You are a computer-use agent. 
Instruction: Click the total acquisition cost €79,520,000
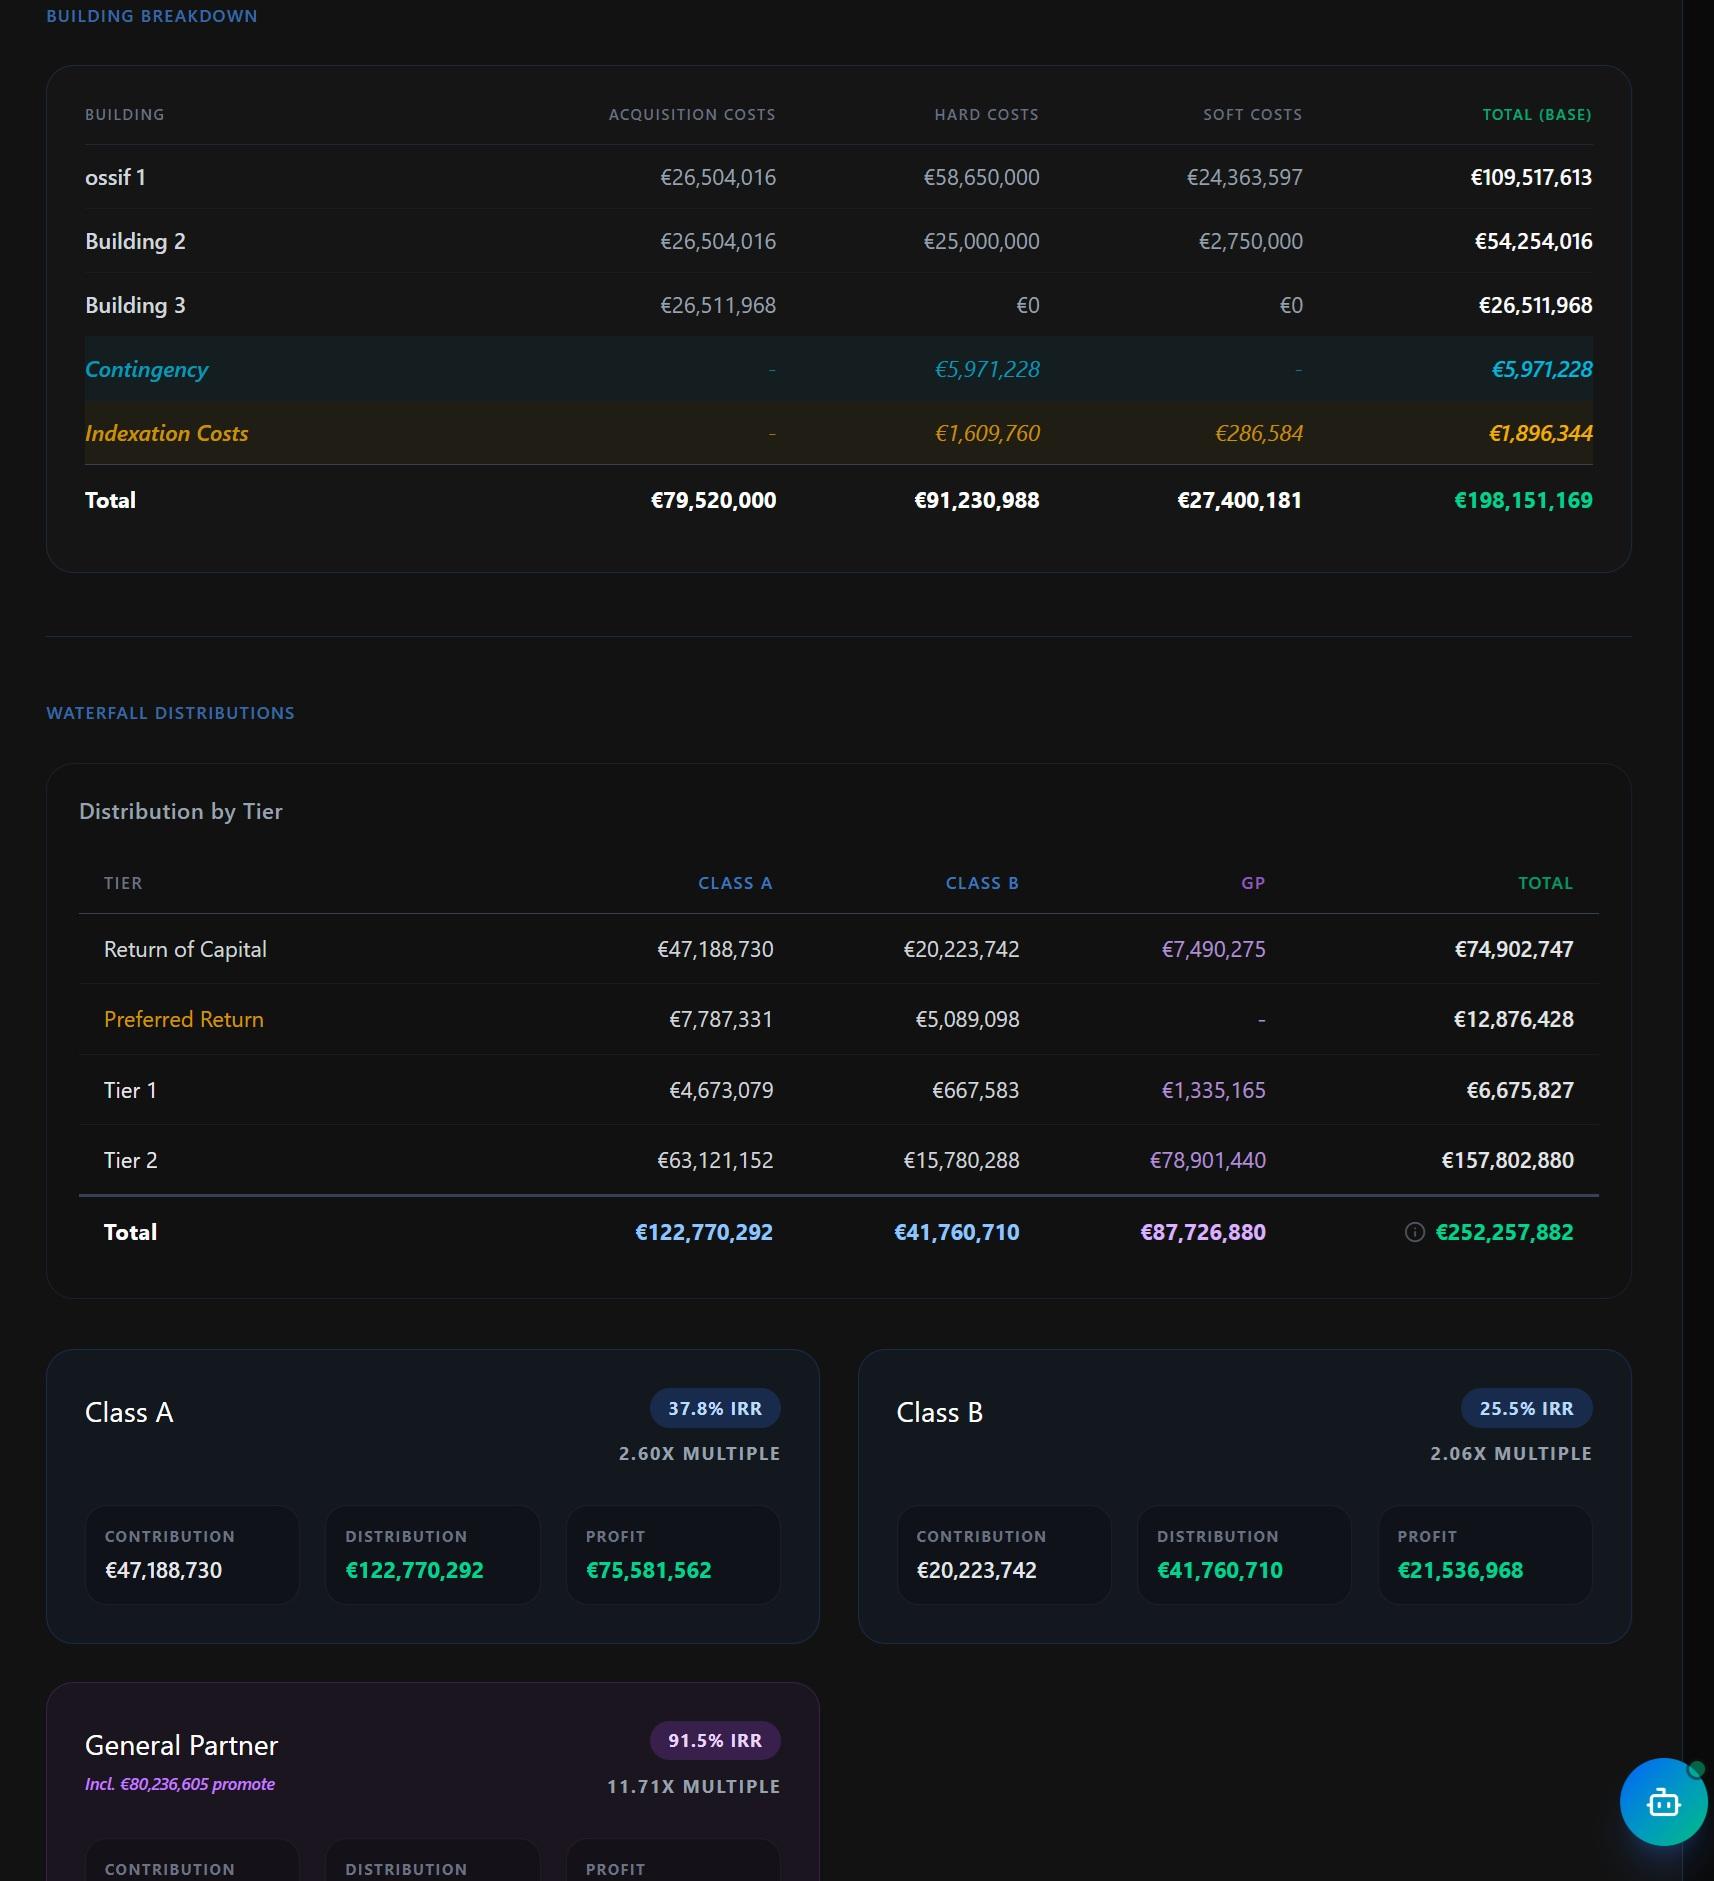[x=713, y=500]
